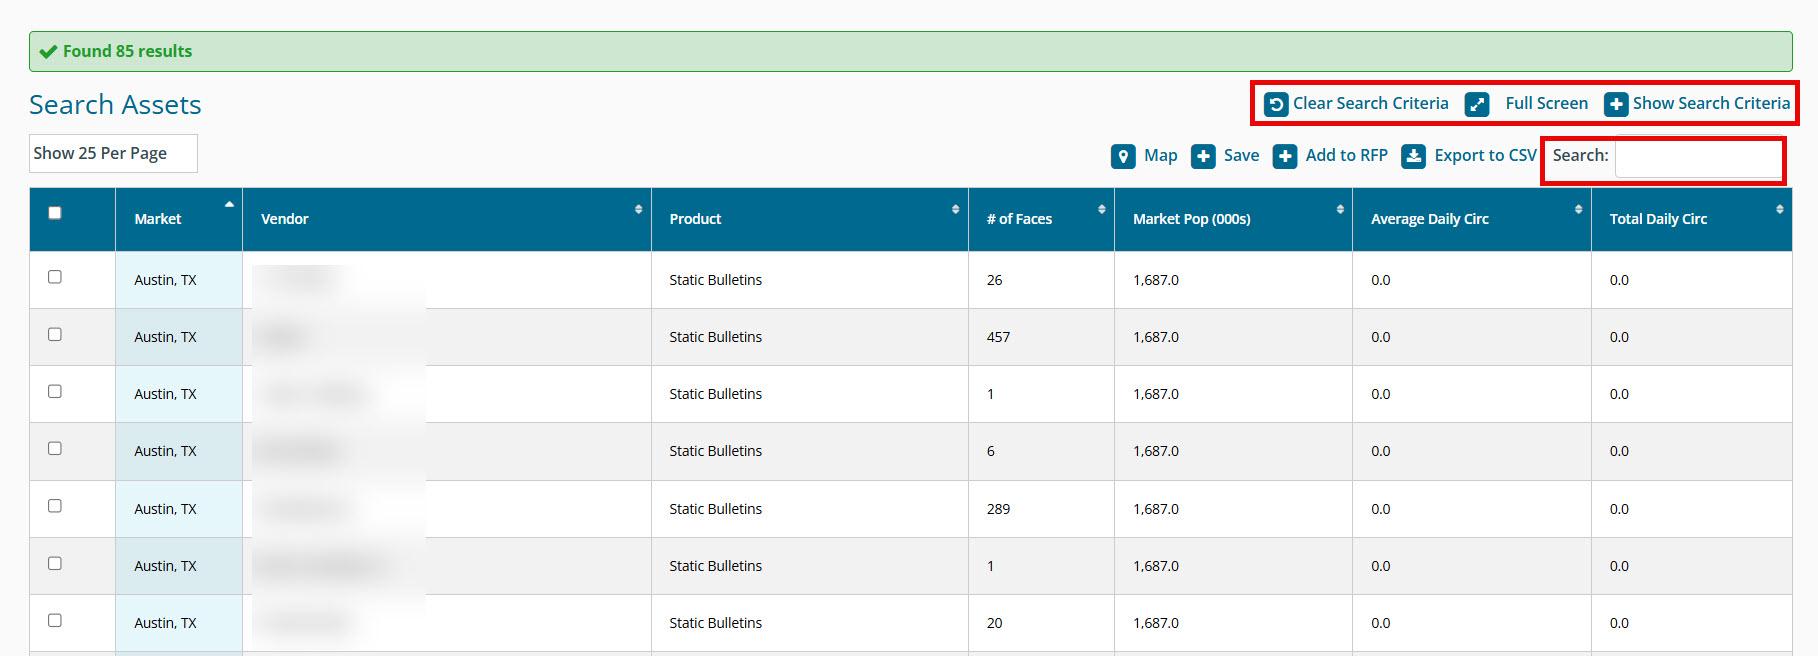Open the Show 25 Per Page dropdown
The width and height of the screenshot is (1818, 656).
coord(113,153)
